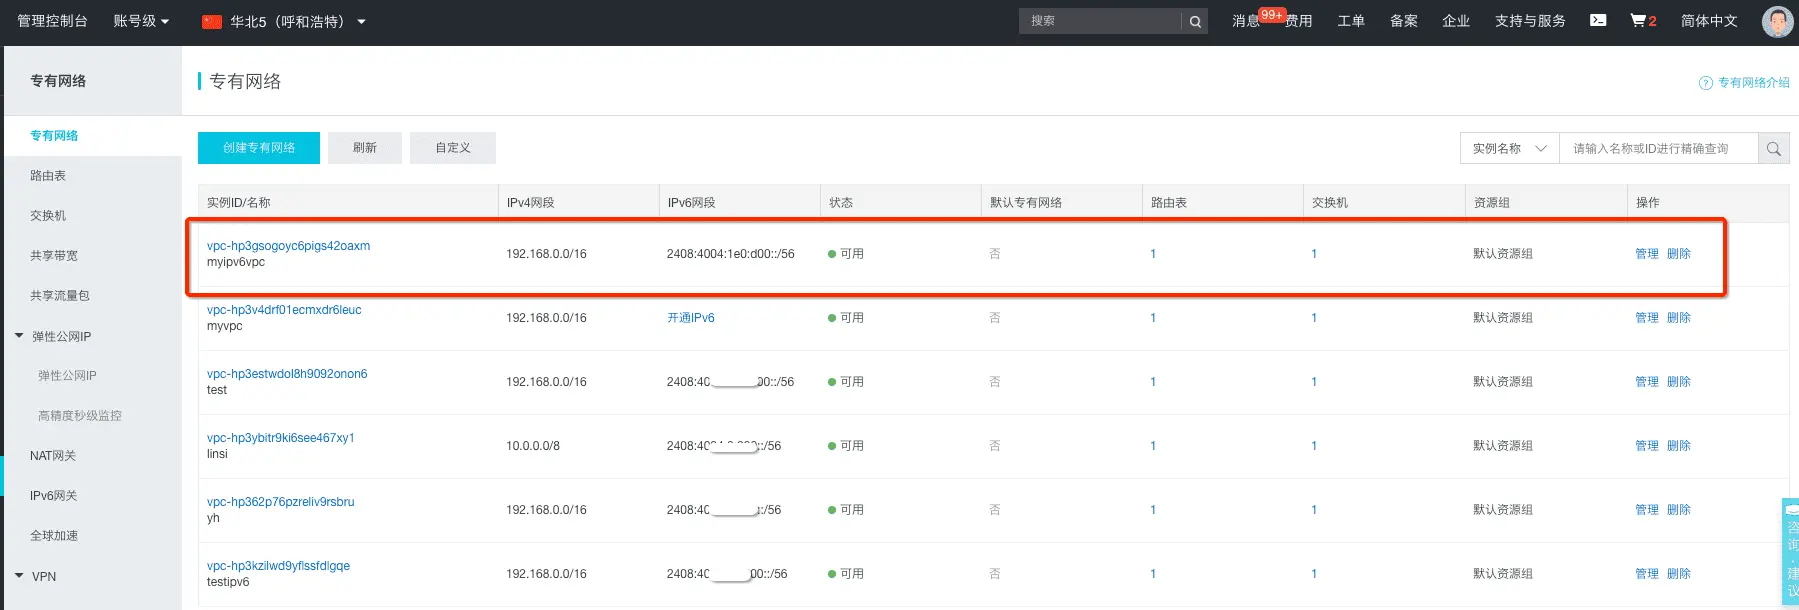Image resolution: width=1799 pixels, height=610 pixels.
Task: Open vSwitch count for myvpc row
Action: [x=1314, y=318]
